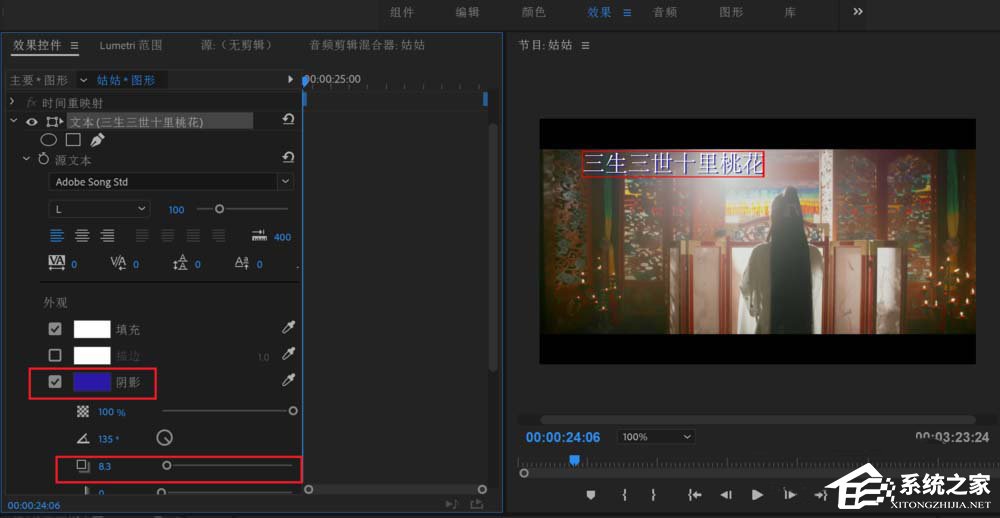Click the shadow color eyedropper
Screen dimensions: 1000x518
coord(289,381)
